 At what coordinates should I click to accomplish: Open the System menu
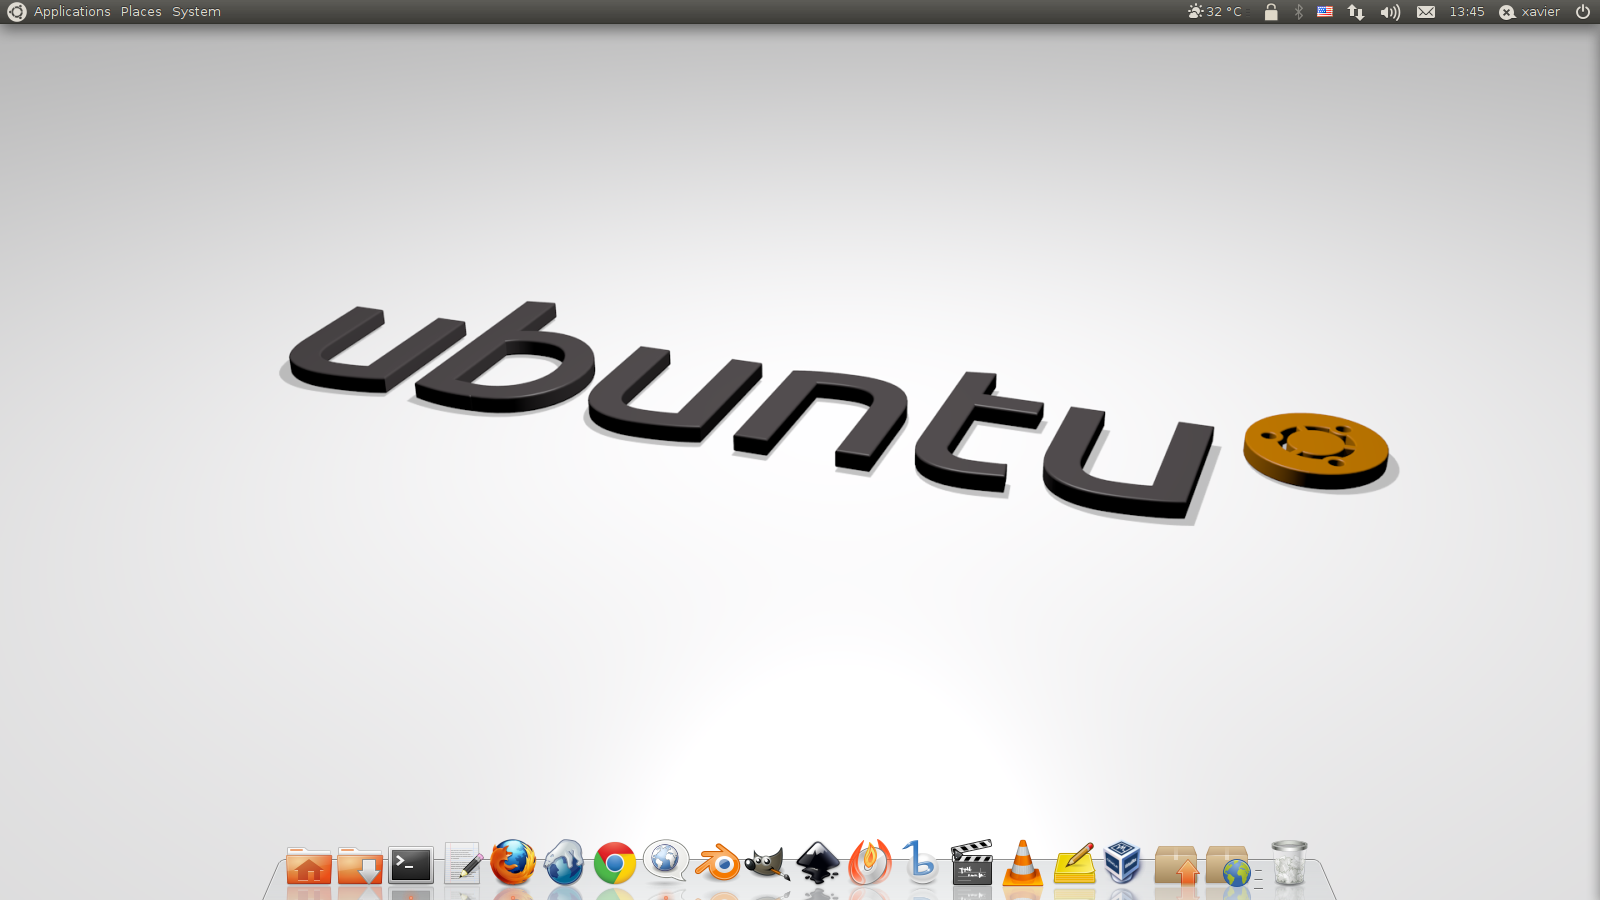196,12
